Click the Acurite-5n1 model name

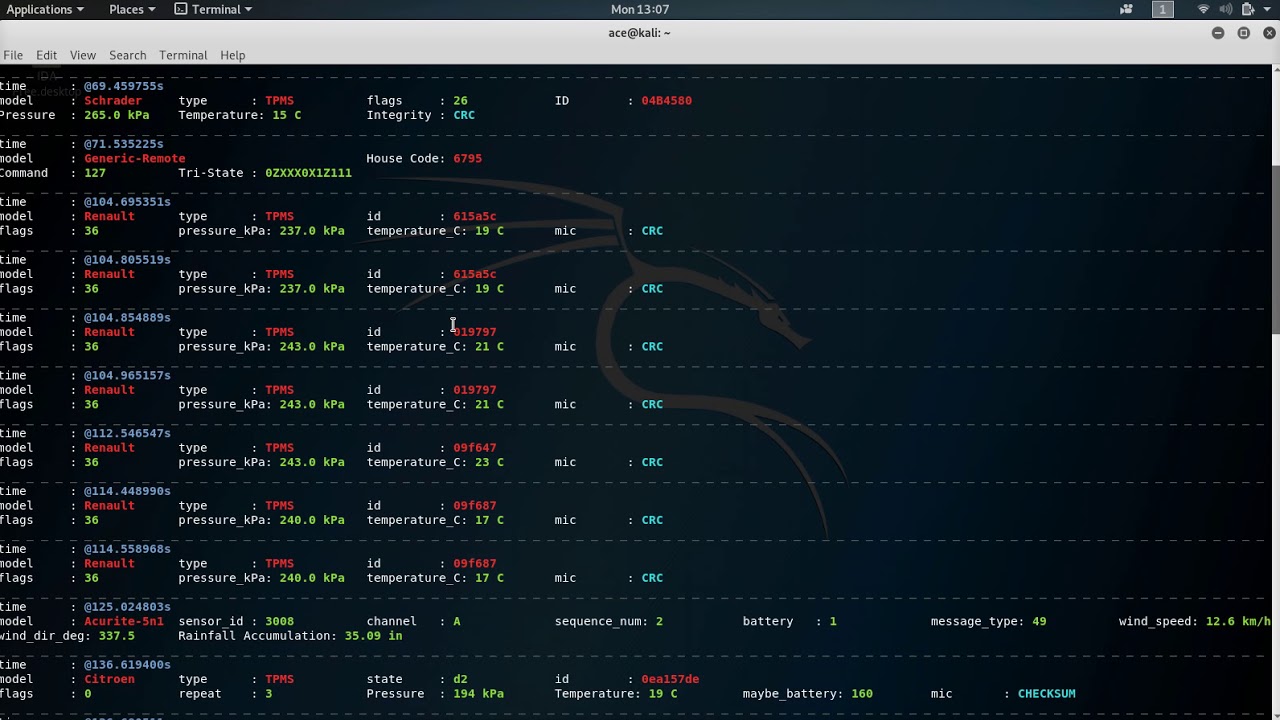(124, 622)
